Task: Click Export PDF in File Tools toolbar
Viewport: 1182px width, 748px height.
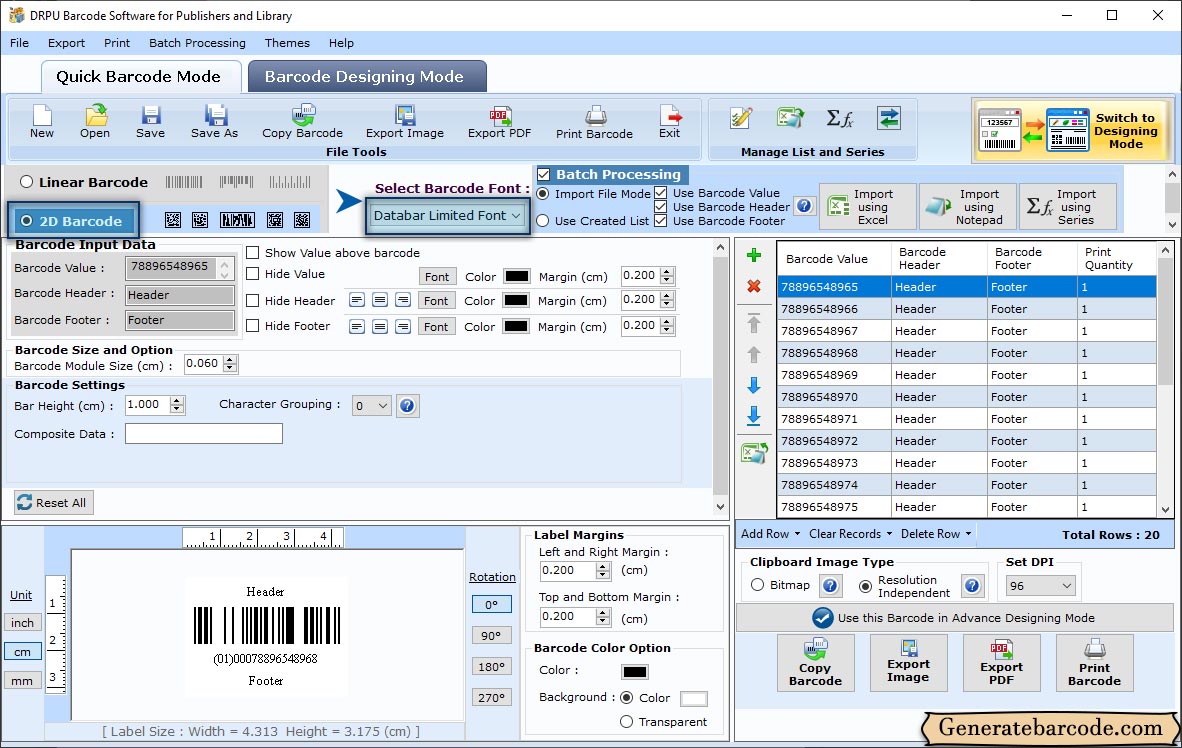Action: click(499, 122)
